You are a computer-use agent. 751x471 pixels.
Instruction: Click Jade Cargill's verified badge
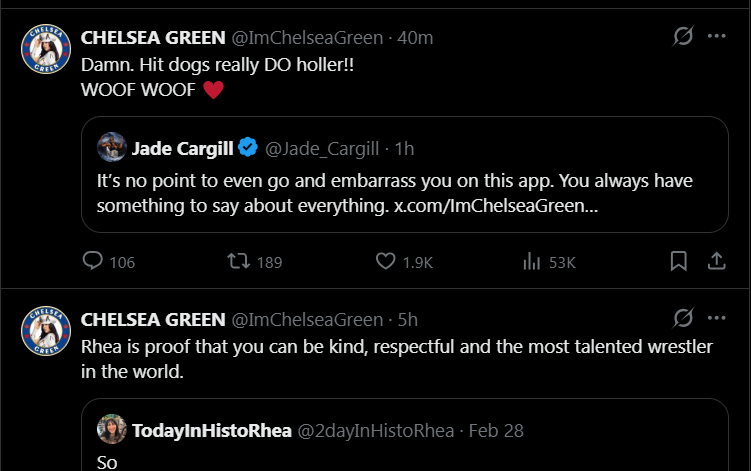pyautogui.click(x=248, y=149)
